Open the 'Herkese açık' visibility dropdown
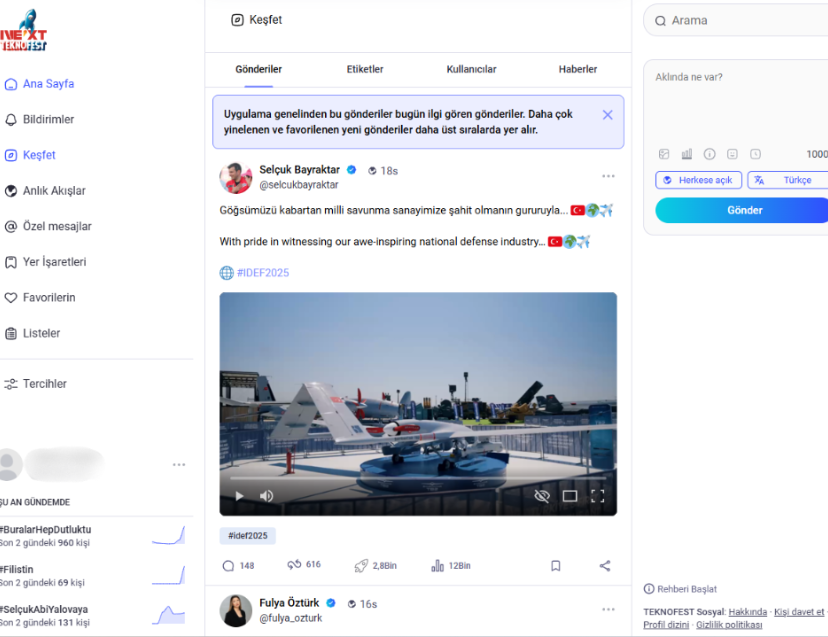The width and height of the screenshot is (828, 637). point(698,180)
